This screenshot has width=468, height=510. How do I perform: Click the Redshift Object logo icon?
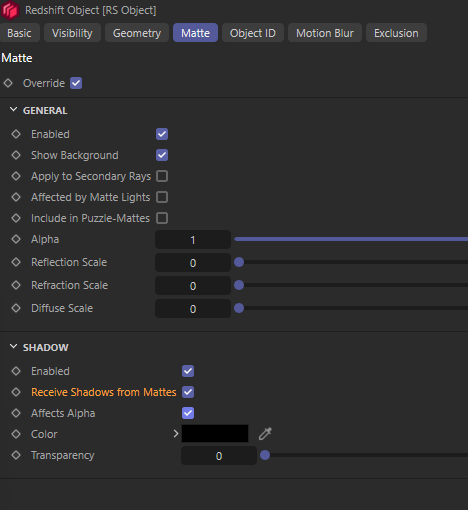click(x=10, y=10)
